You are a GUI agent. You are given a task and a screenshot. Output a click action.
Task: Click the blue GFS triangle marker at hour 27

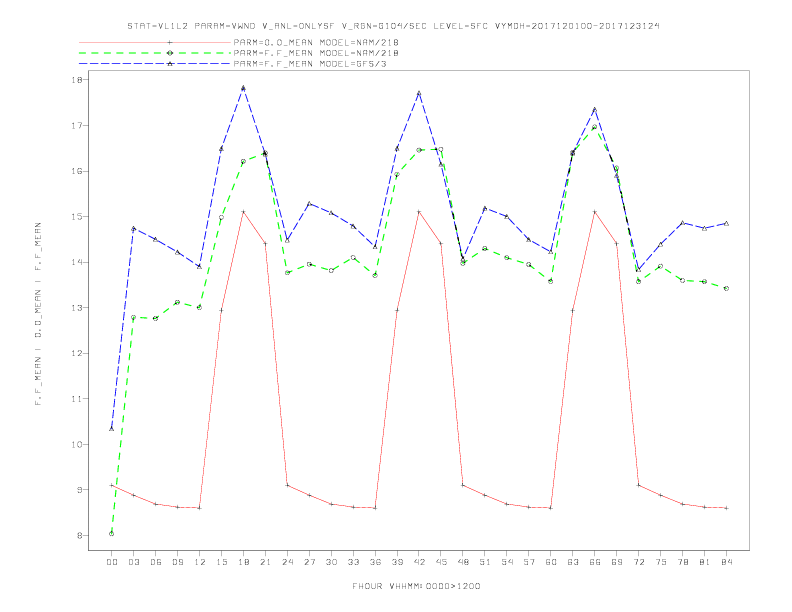[309, 203]
